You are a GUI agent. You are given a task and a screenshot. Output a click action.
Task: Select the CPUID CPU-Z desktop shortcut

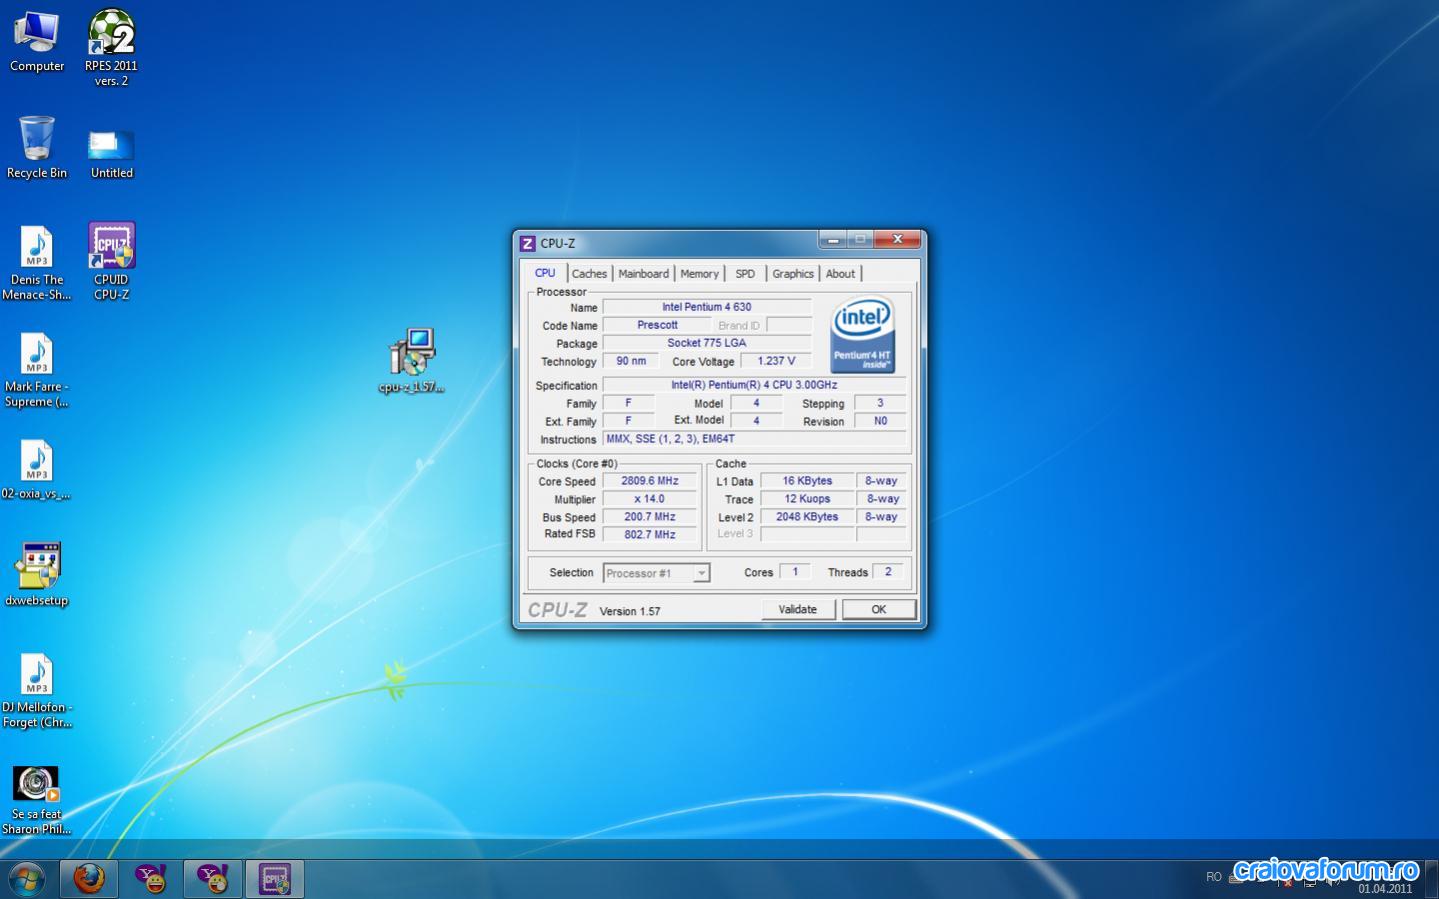point(111,261)
